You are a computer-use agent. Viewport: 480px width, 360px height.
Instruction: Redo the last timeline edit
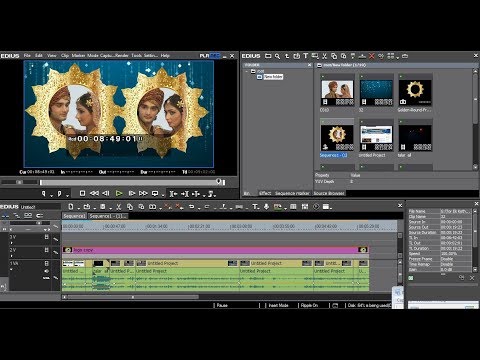click(x=207, y=207)
